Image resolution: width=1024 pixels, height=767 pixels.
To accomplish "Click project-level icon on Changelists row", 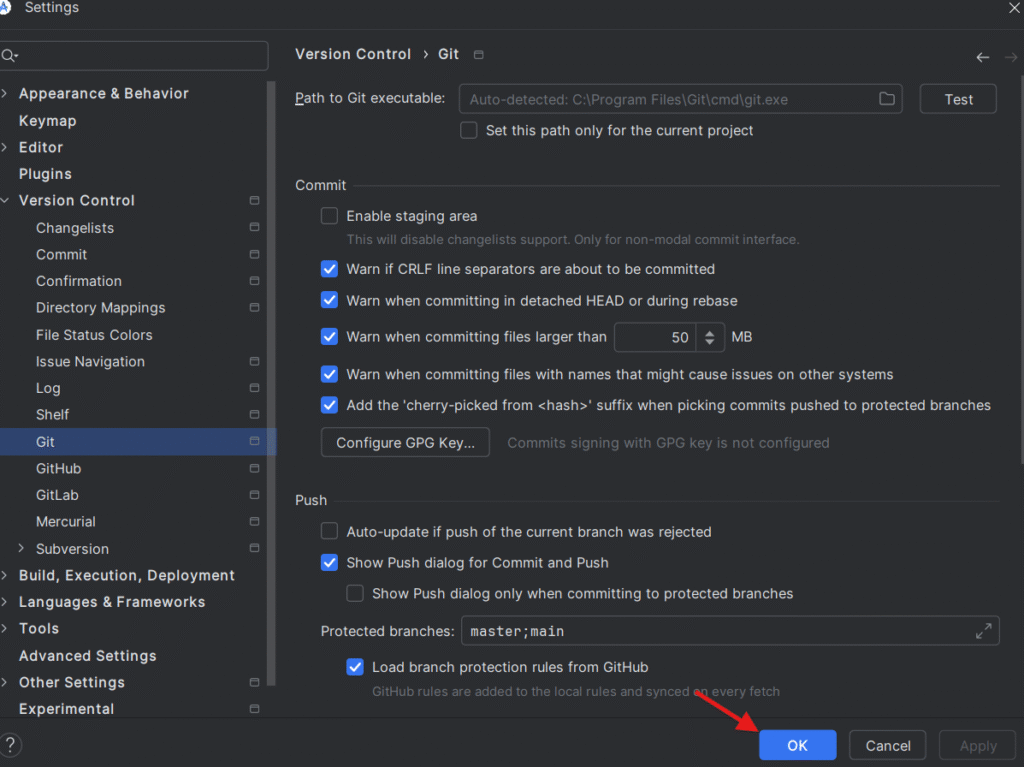I will [255, 227].
